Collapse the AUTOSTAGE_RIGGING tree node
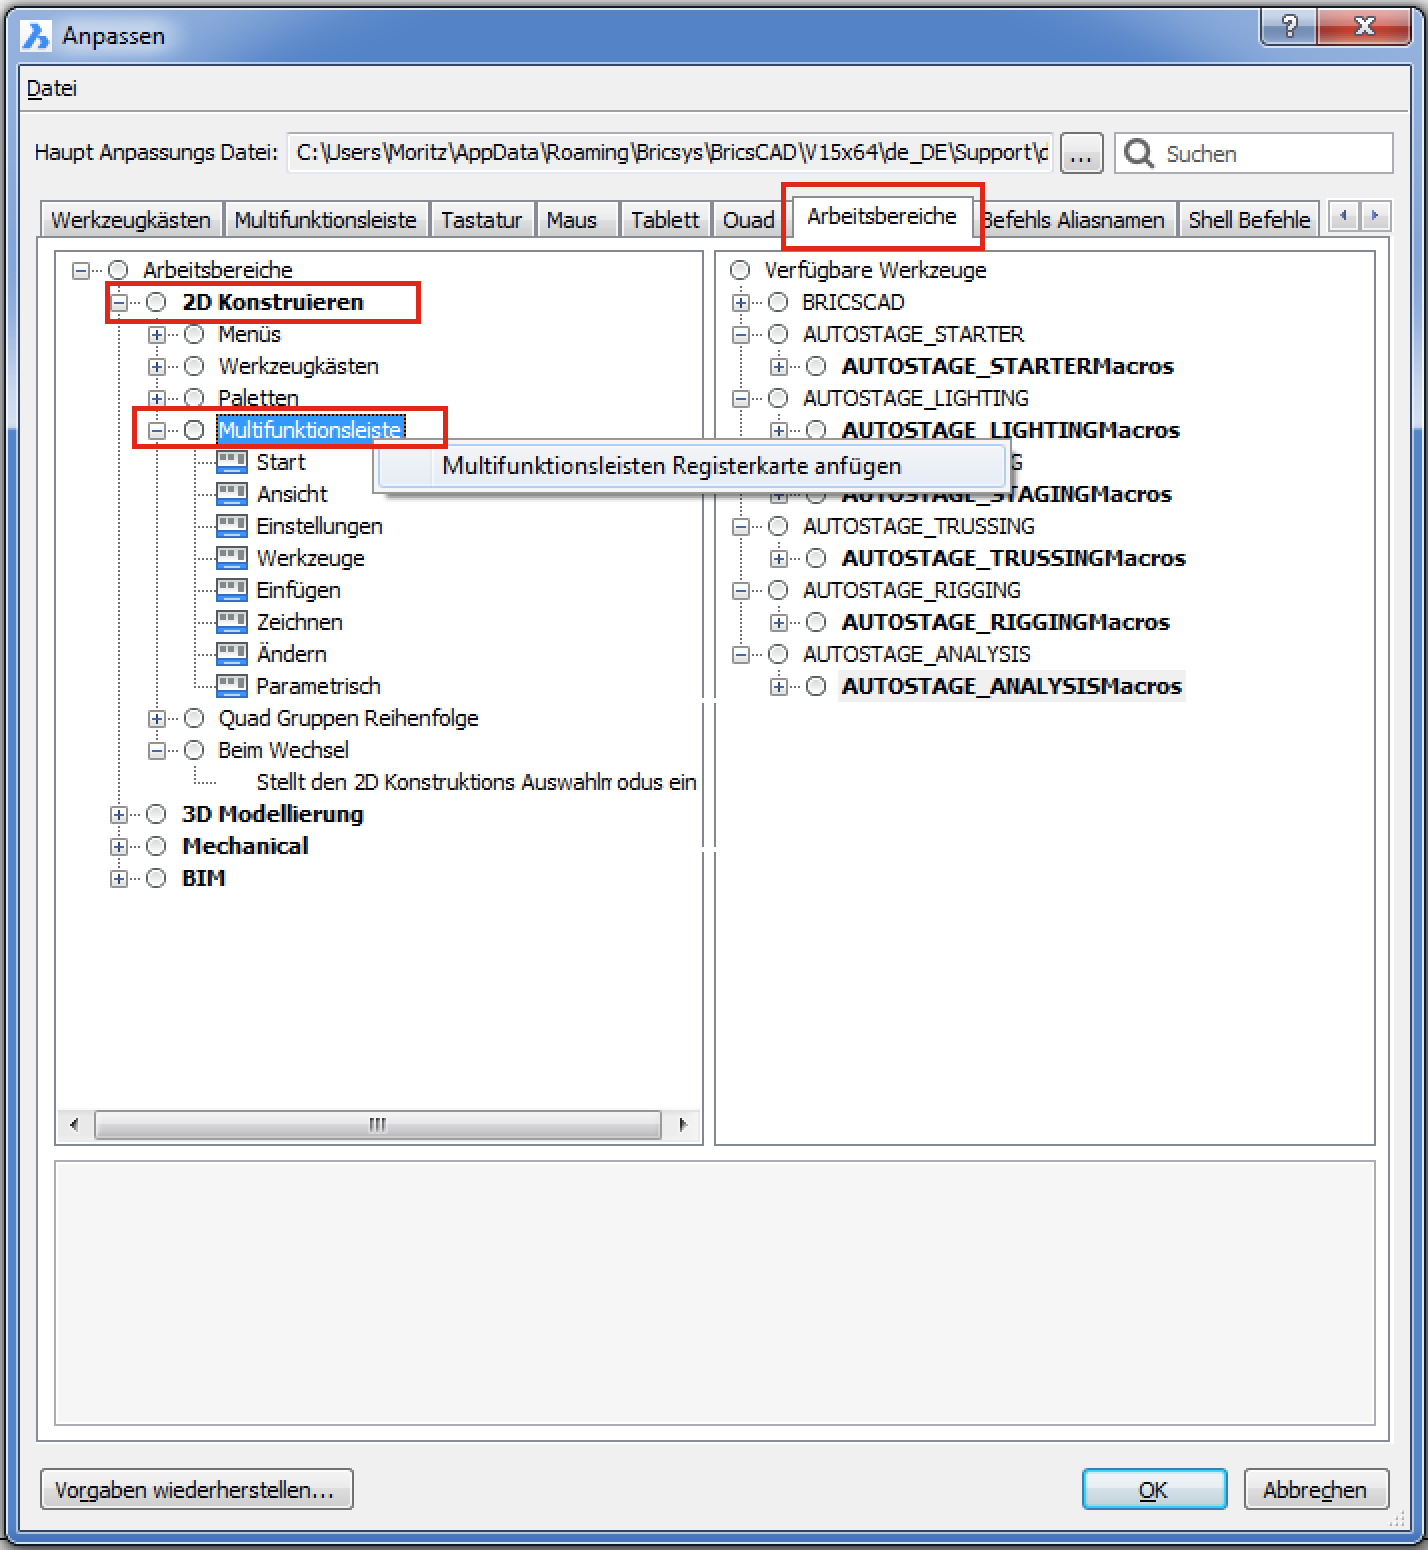This screenshot has height=1550, width=1428. coord(741,589)
